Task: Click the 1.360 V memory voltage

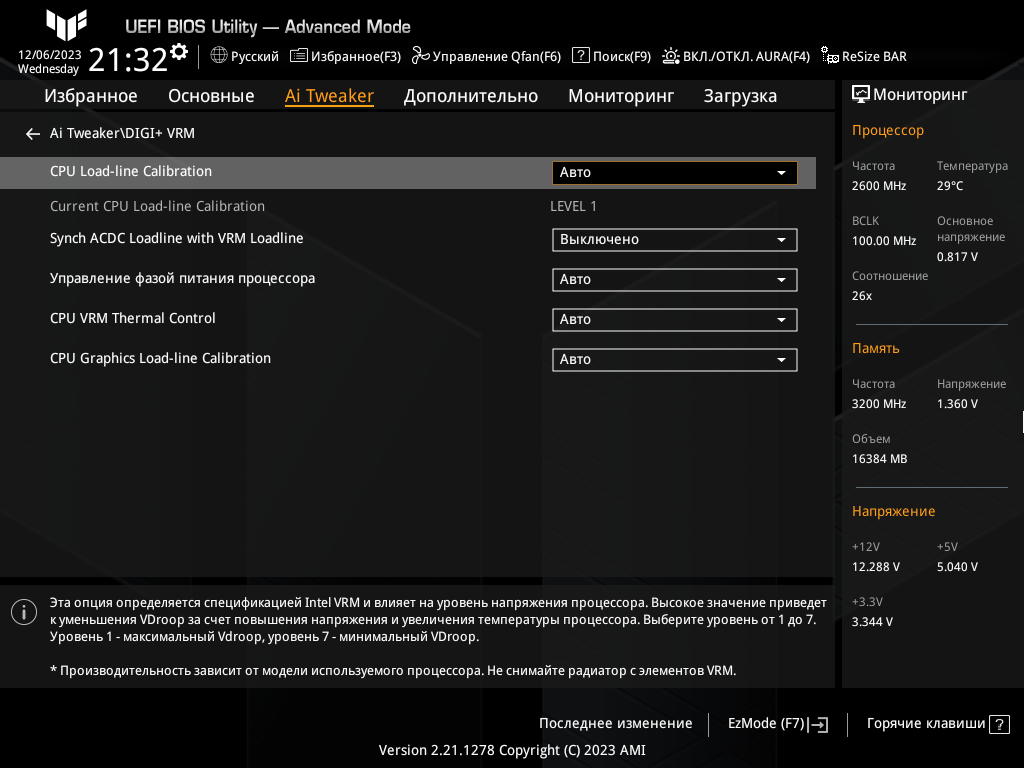Action: pyautogui.click(x=957, y=404)
